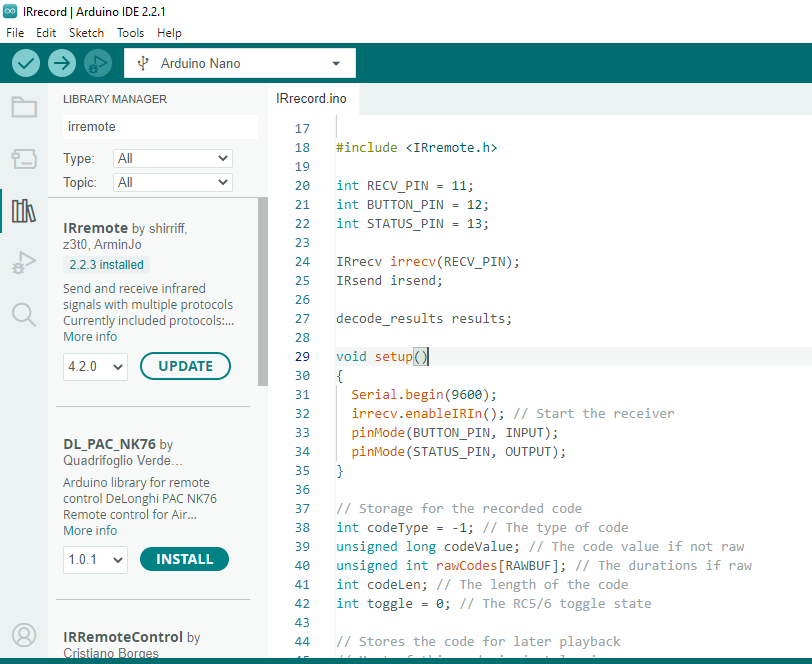The width and height of the screenshot is (812, 664).
Task: Click line number 18 in the gutter
Action: click(302, 148)
